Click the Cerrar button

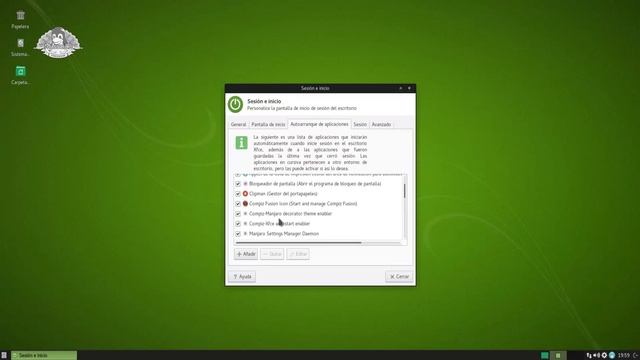pyautogui.click(x=399, y=277)
